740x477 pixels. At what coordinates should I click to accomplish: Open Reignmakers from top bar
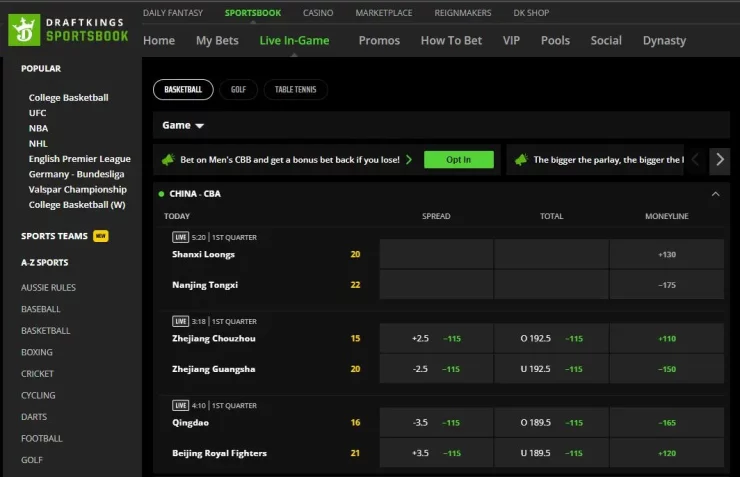[x=463, y=13]
